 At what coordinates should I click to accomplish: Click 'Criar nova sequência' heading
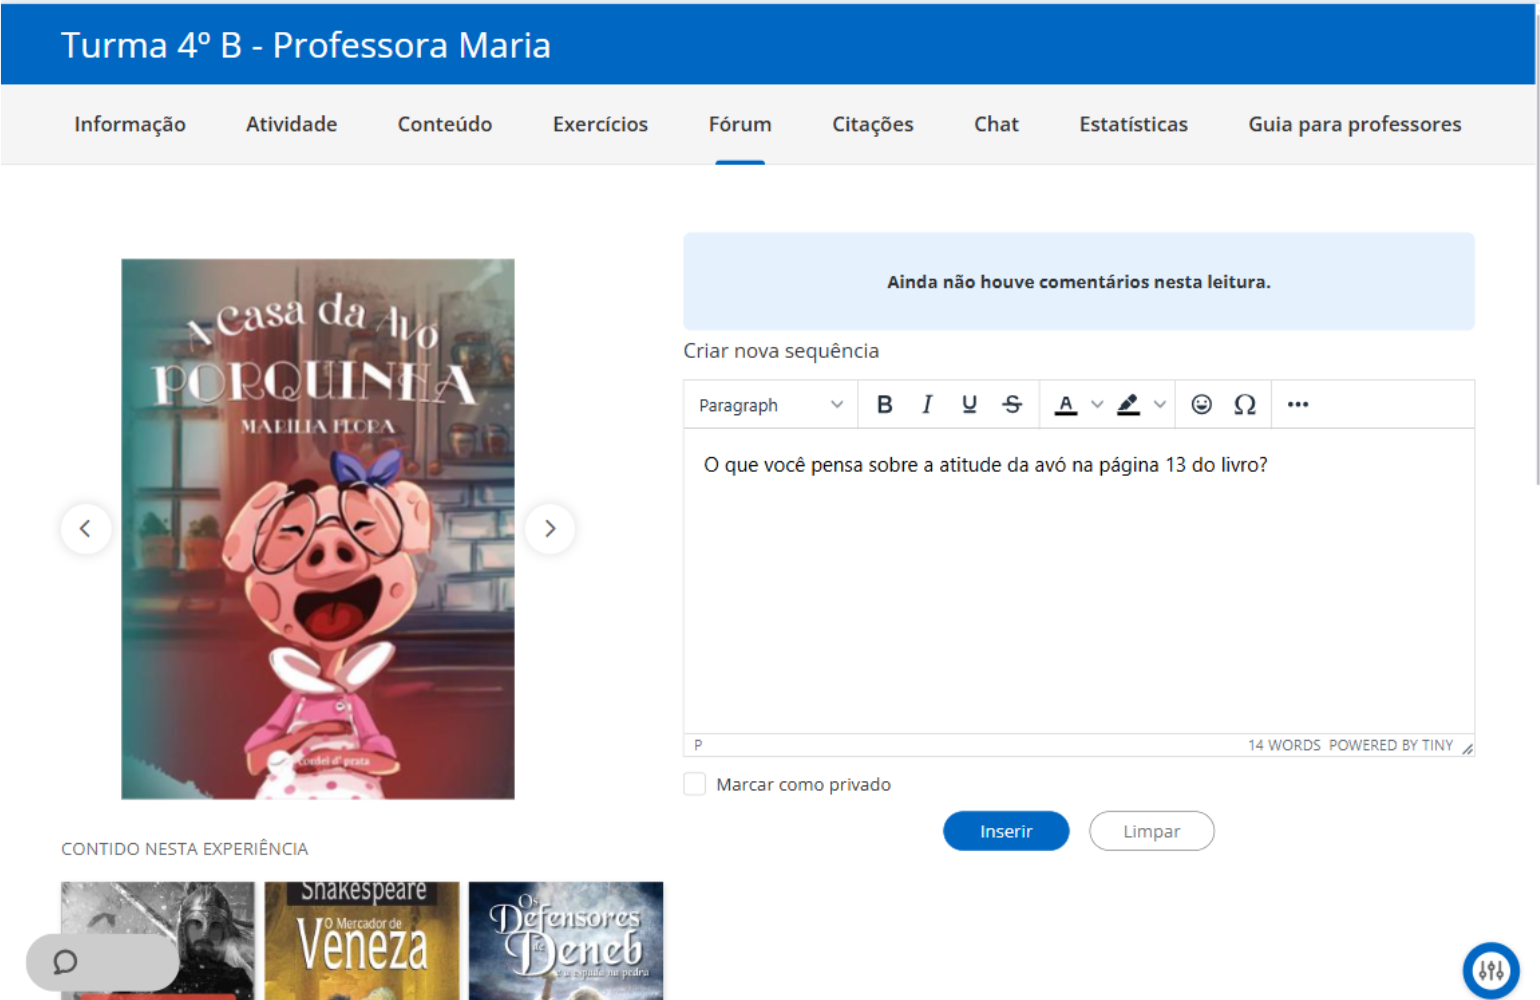click(x=781, y=351)
